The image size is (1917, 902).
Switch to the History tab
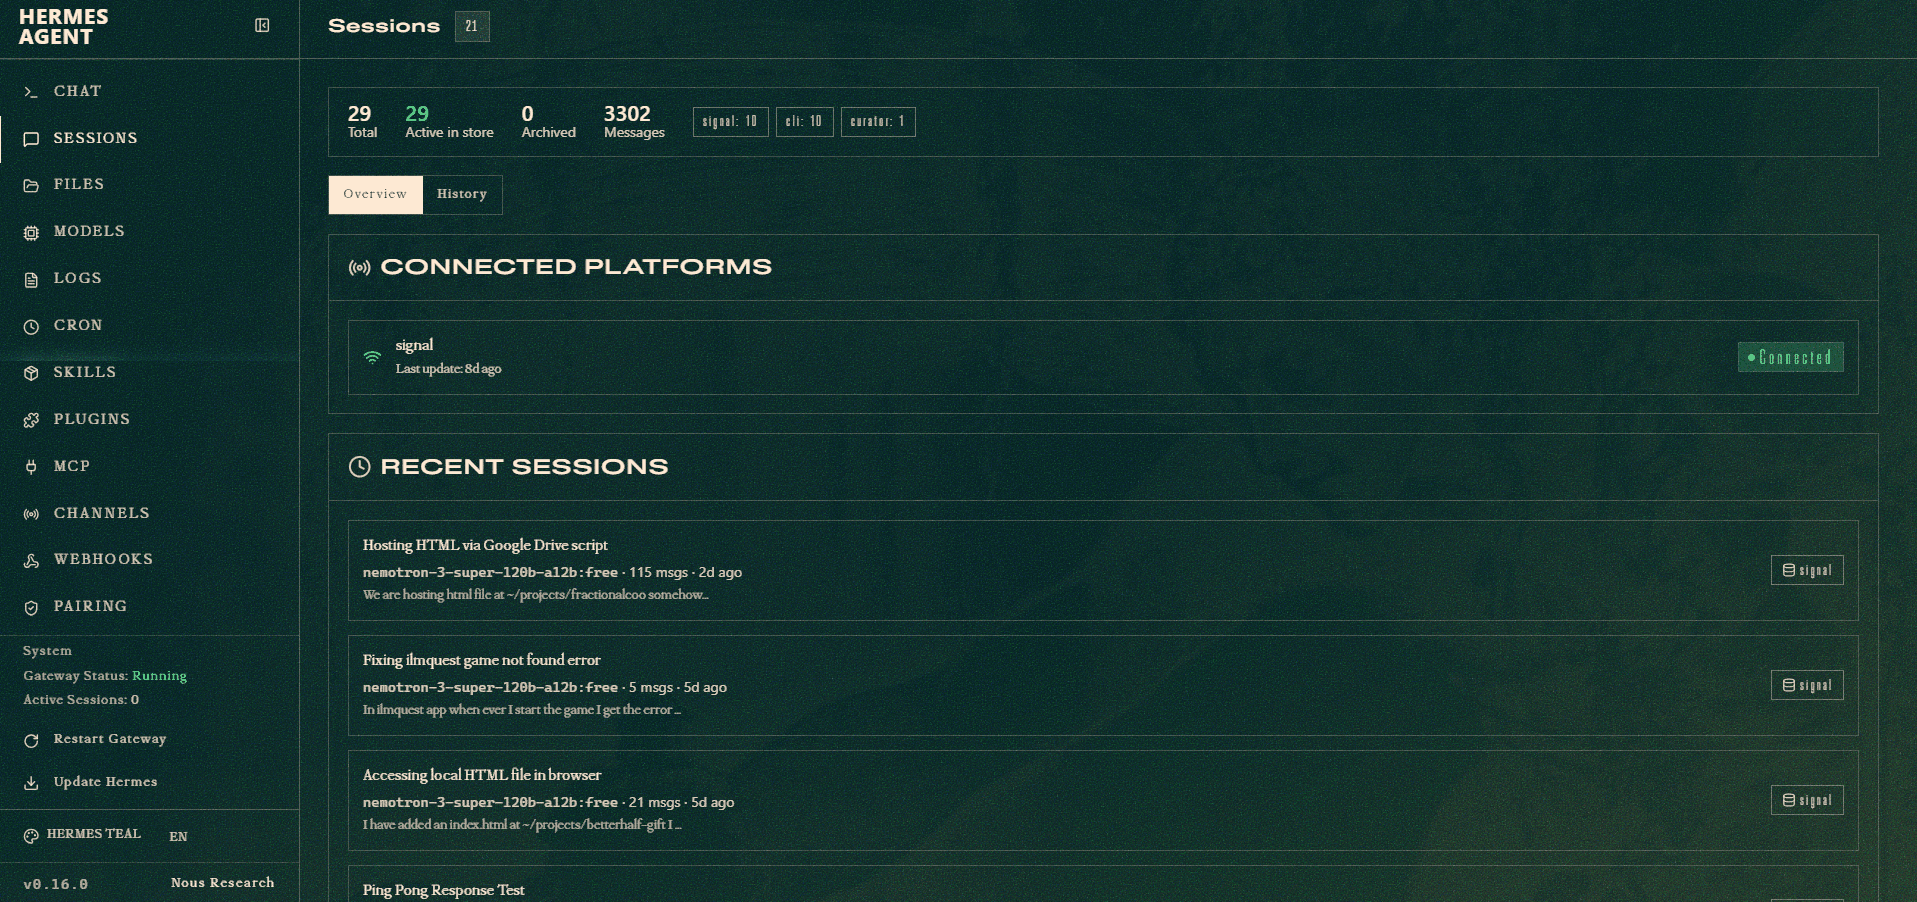[x=462, y=194]
